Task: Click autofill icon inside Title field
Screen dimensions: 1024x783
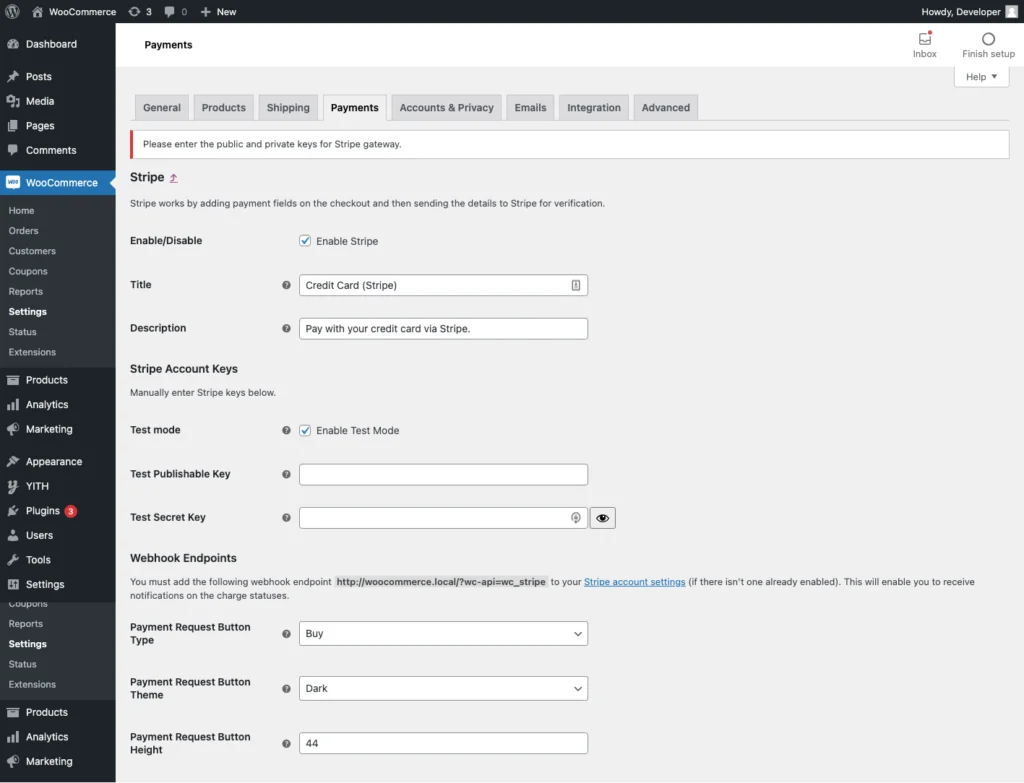Action: pos(575,285)
